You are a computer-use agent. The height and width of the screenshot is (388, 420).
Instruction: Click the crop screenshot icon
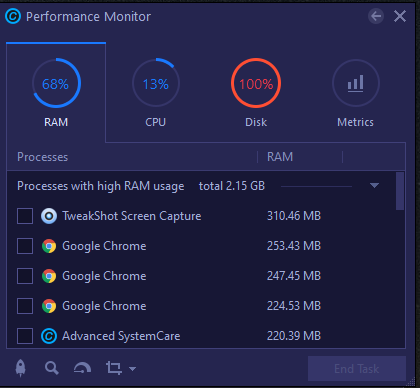[x=114, y=368]
